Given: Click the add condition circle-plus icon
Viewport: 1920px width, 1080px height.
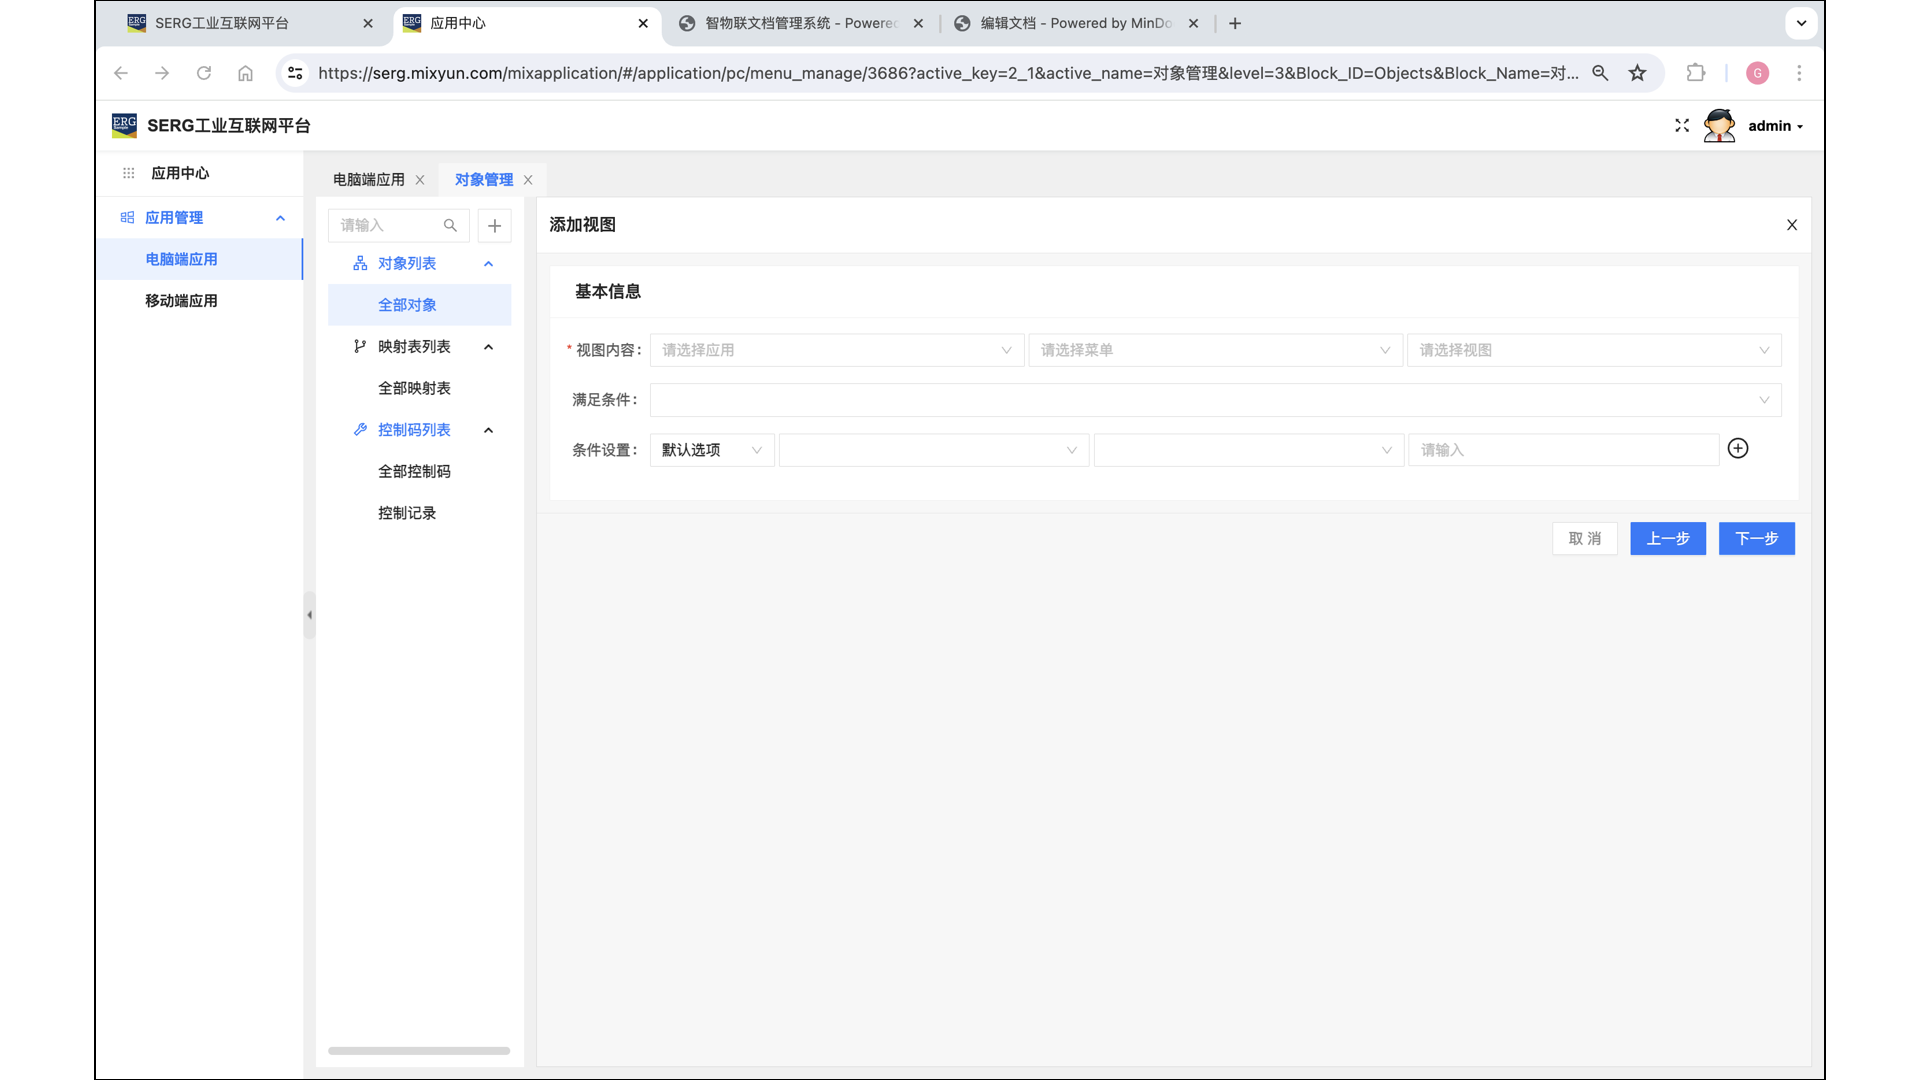Looking at the screenshot, I should (1738, 449).
